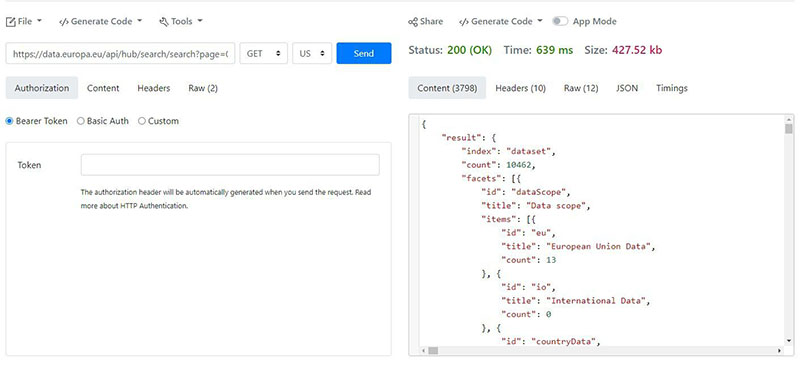Click the HTTP Authentication help text
Screen dimensions: 800x368
[x=226, y=200]
